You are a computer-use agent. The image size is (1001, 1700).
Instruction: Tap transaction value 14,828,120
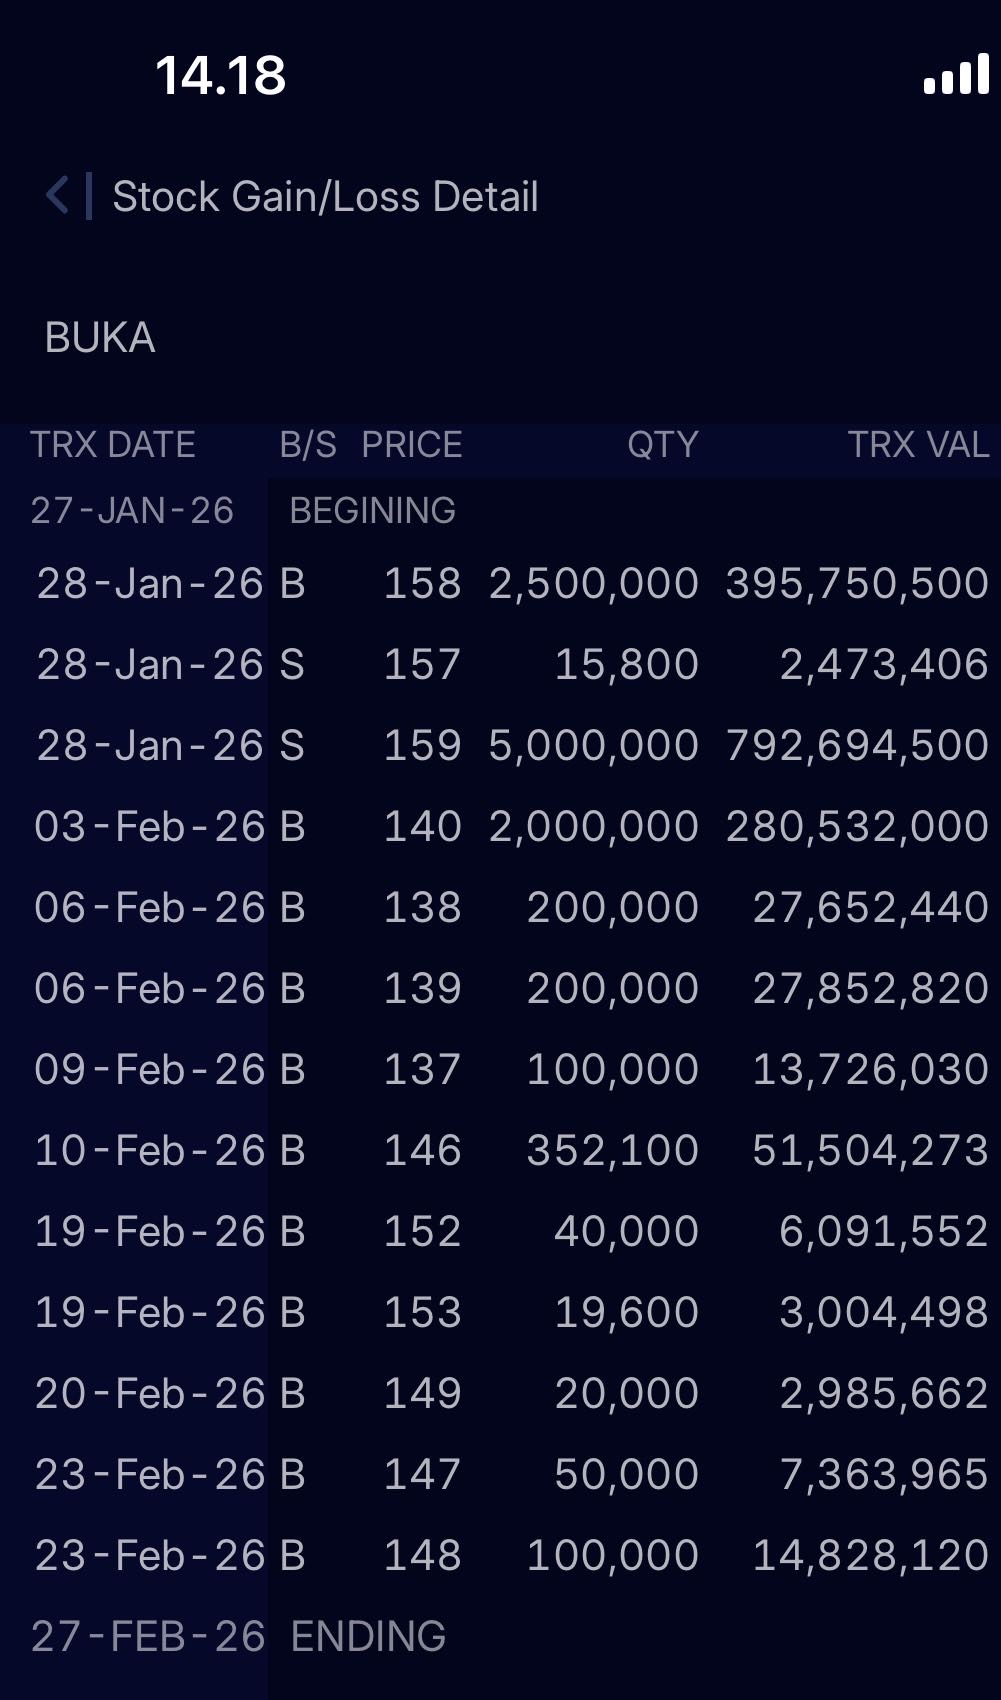click(870, 1556)
